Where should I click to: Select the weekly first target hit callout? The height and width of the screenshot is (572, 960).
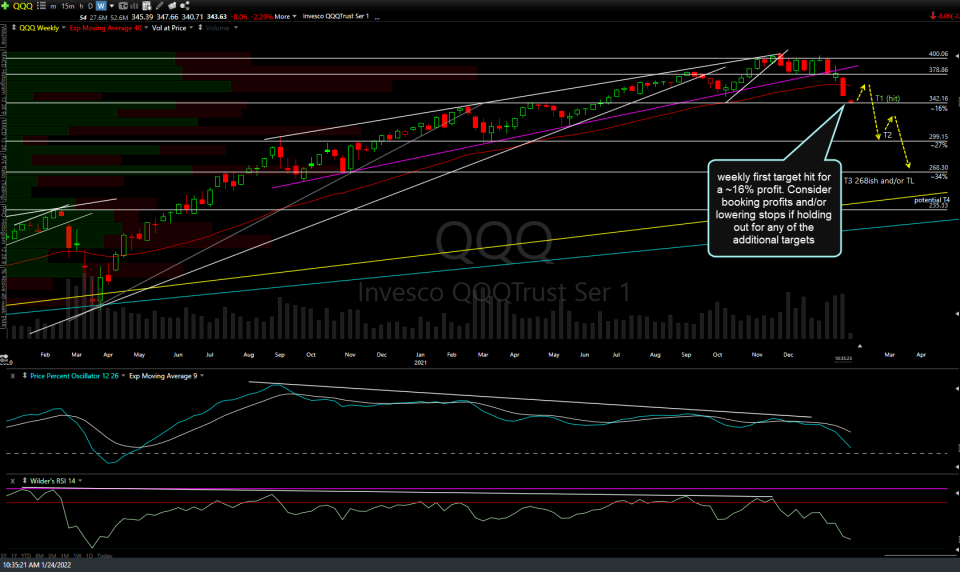point(774,208)
